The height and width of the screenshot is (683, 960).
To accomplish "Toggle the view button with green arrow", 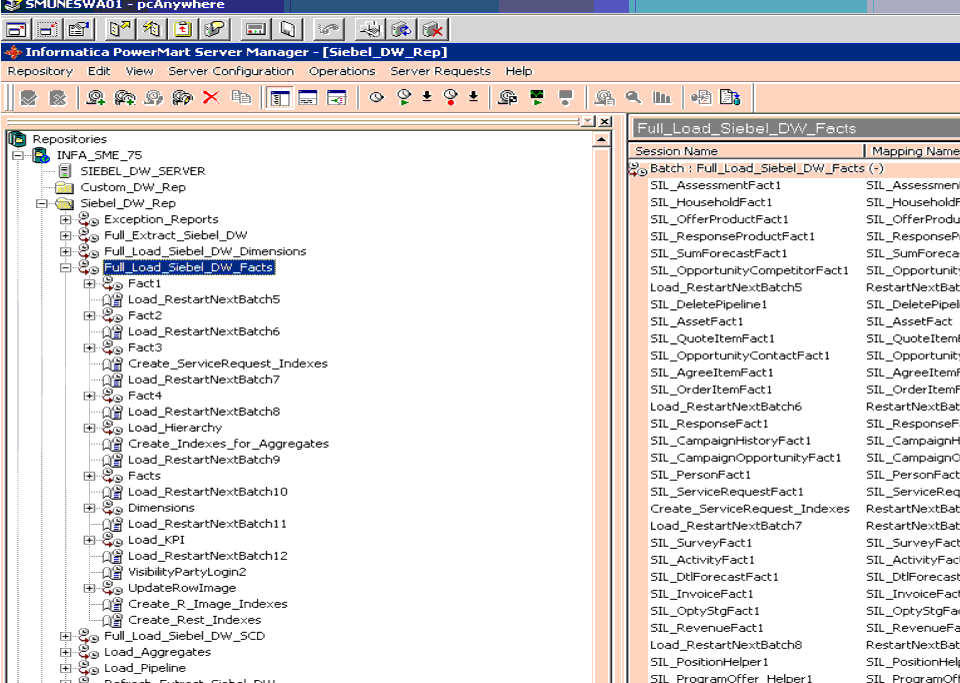I will (337, 97).
